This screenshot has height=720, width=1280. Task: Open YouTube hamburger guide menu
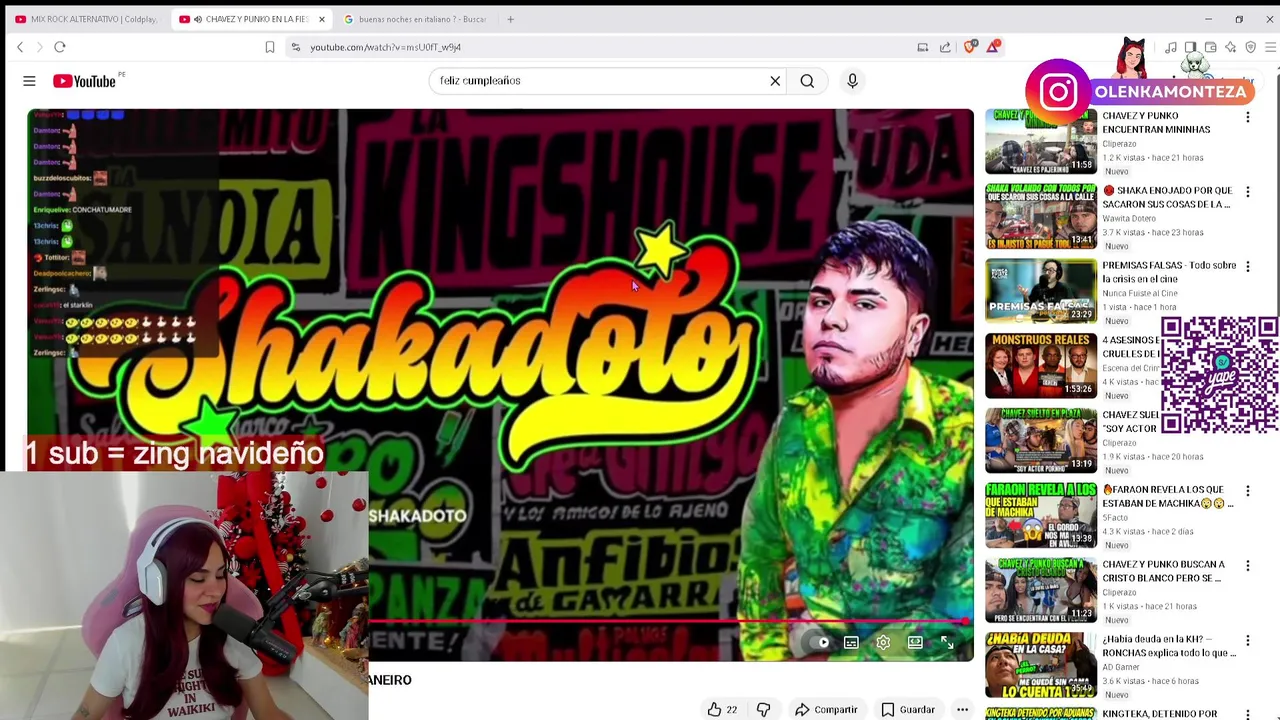pos(29,81)
